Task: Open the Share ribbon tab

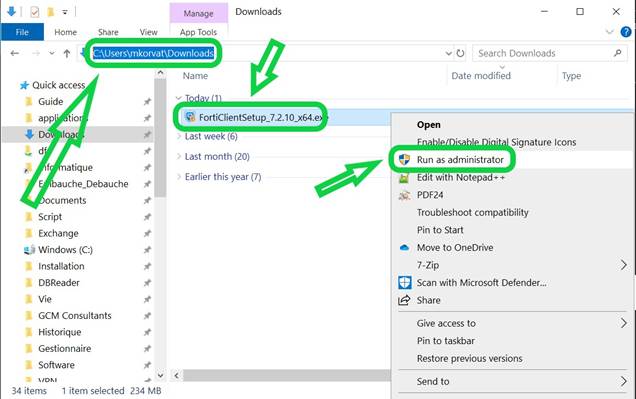Action: tap(108, 32)
